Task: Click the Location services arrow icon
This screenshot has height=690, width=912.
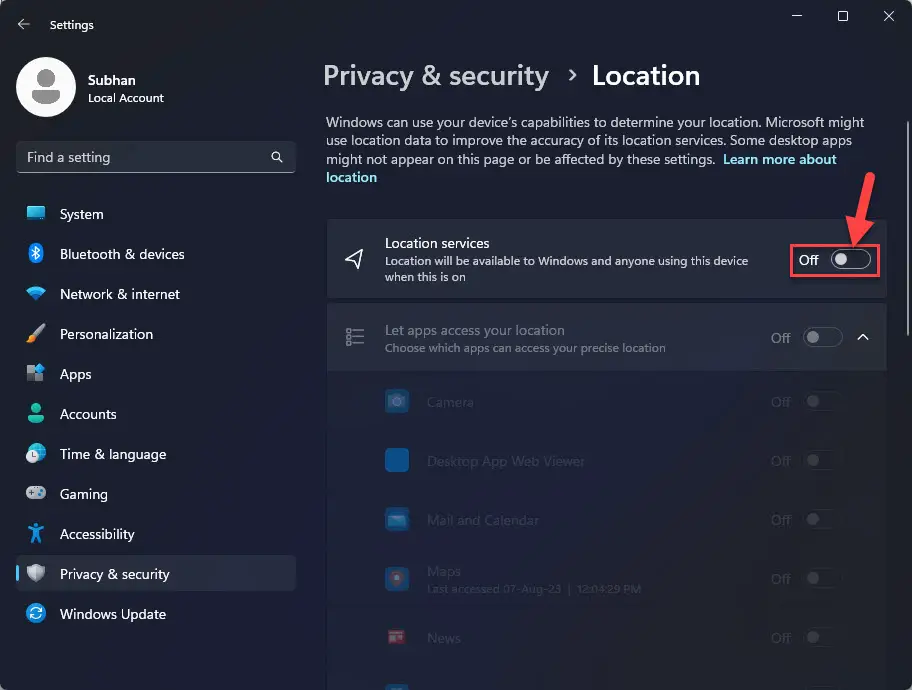Action: (354, 259)
